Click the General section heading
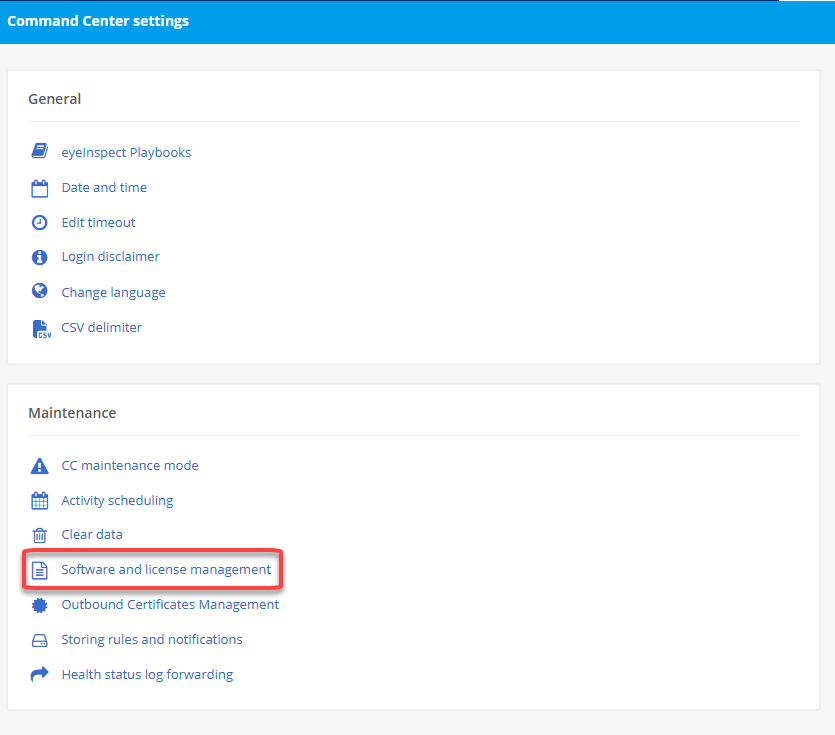The width and height of the screenshot is (835, 735). point(55,99)
